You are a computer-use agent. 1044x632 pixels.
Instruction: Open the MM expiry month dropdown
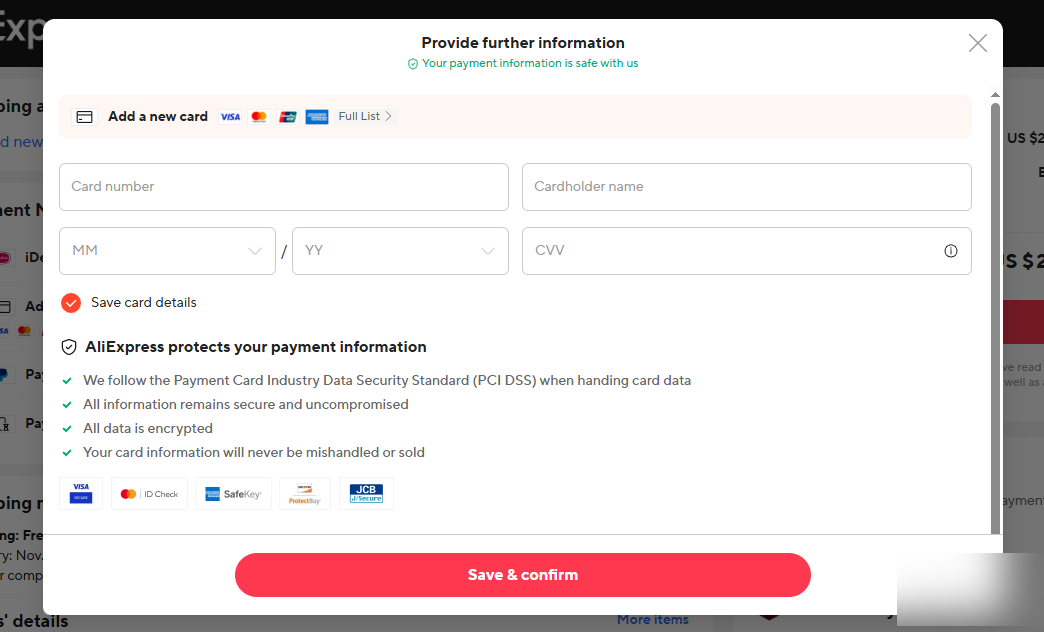(x=167, y=251)
